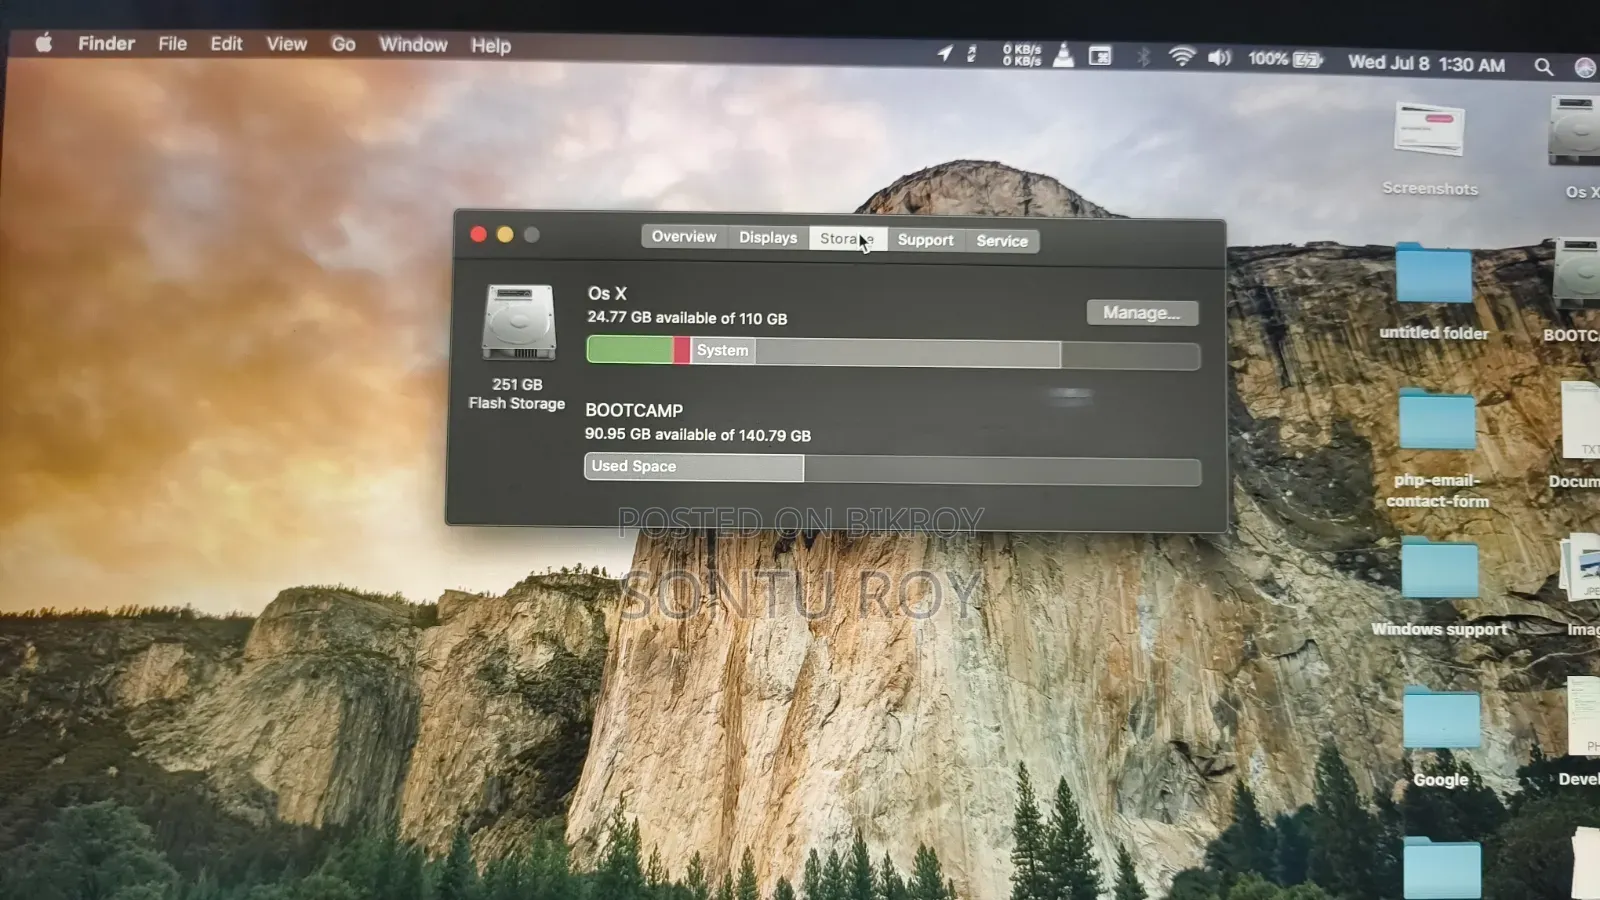
Task: Switch to the Service tab
Action: 1002,241
